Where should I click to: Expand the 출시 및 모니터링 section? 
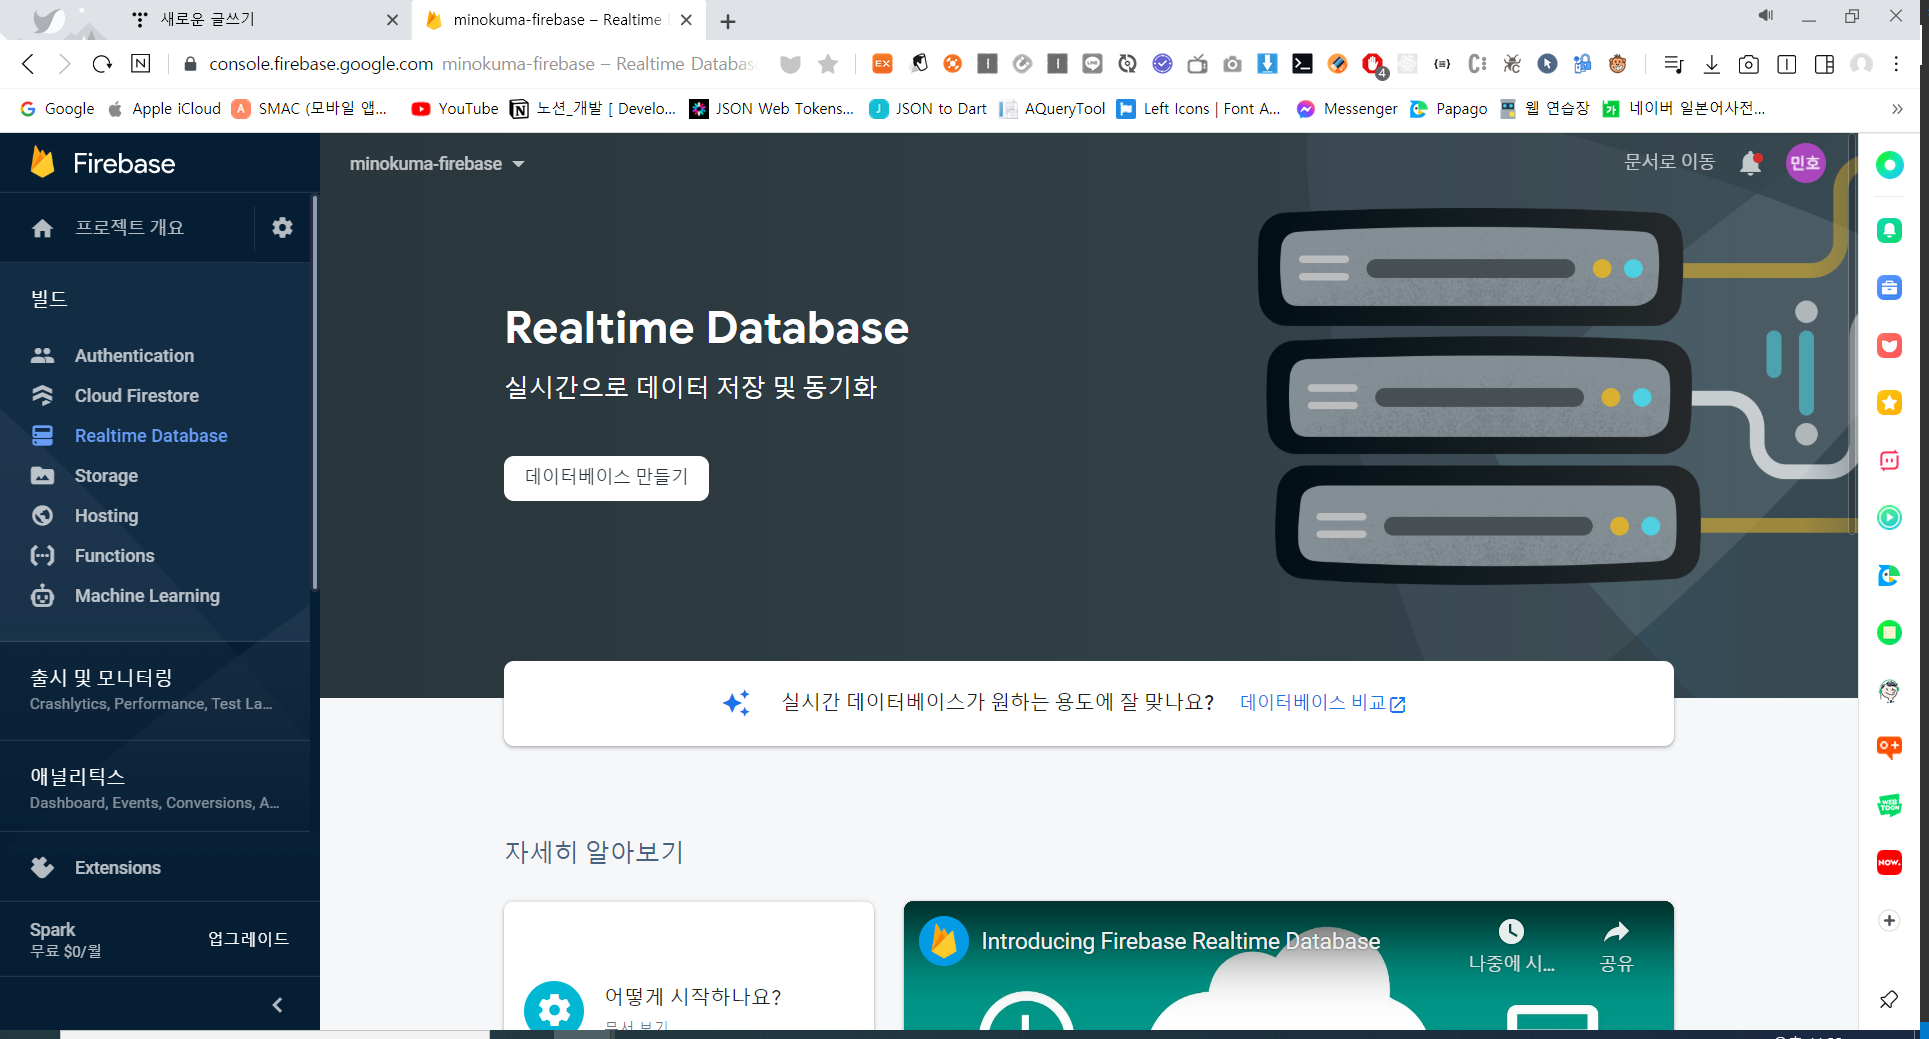[x=154, y=690]
